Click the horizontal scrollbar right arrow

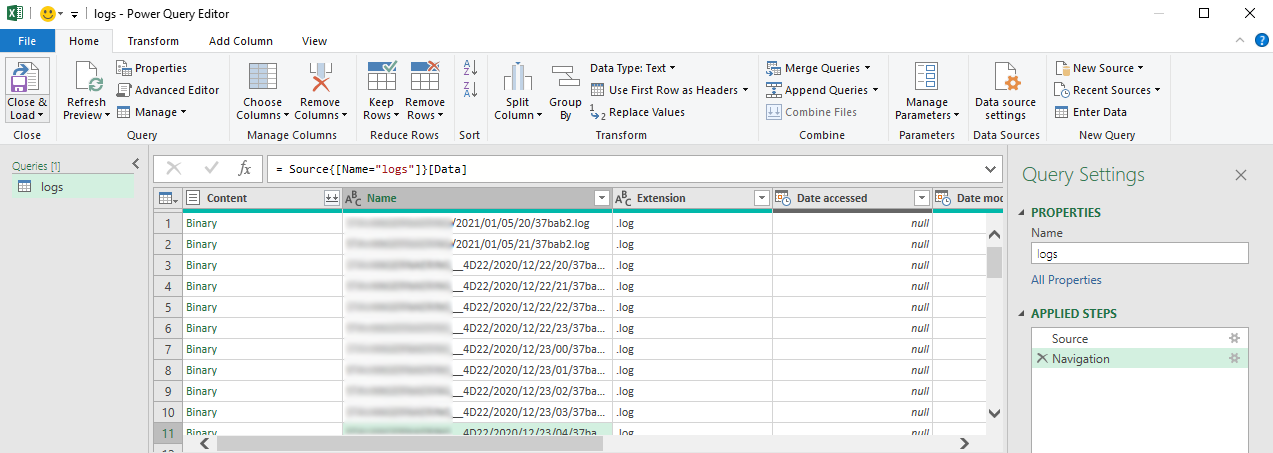pos(963,443)
